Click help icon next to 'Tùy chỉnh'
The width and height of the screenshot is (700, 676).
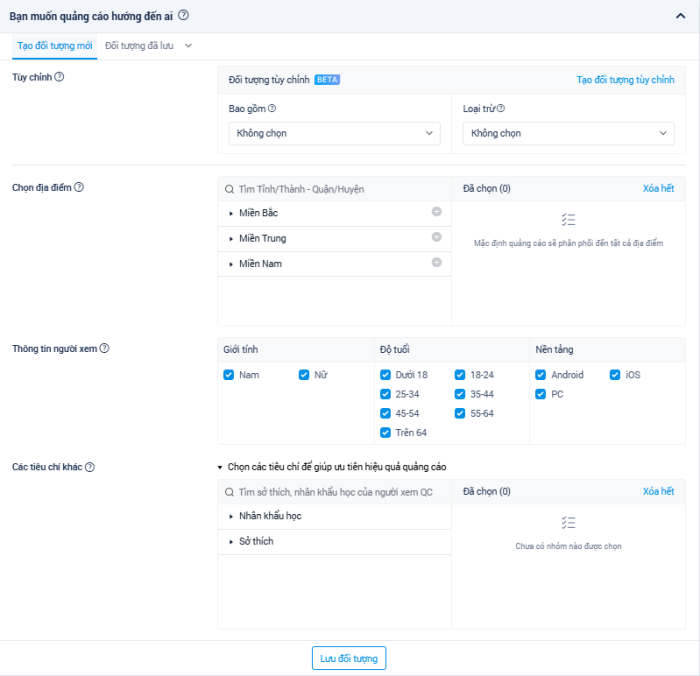tap(59, 77)
